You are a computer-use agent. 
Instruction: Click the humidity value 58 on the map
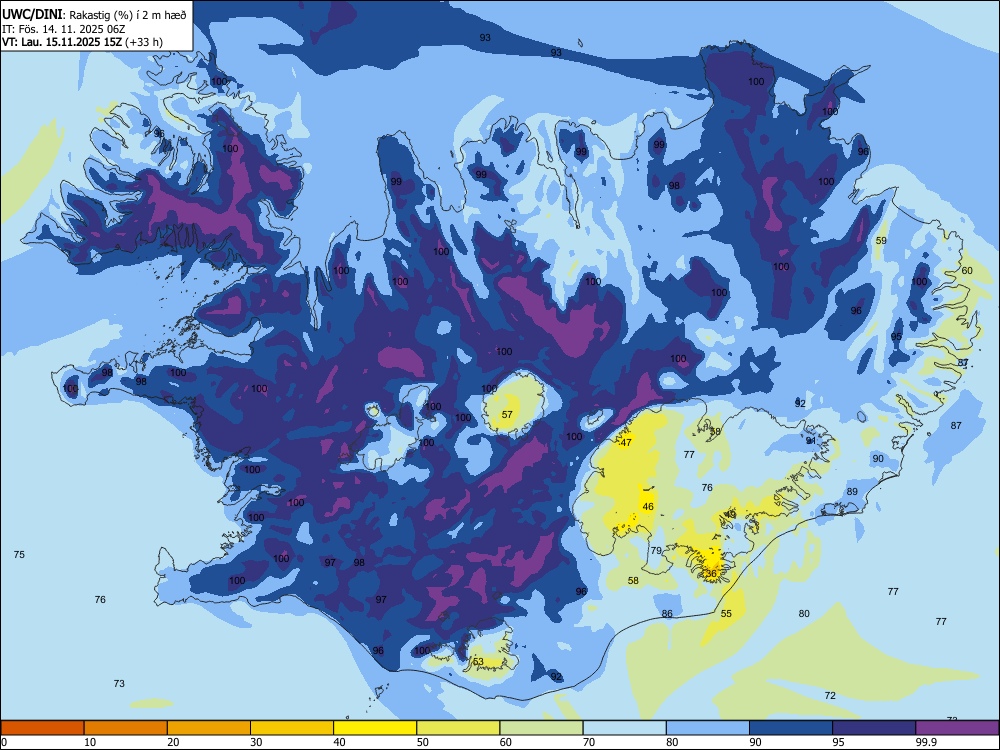633,581
